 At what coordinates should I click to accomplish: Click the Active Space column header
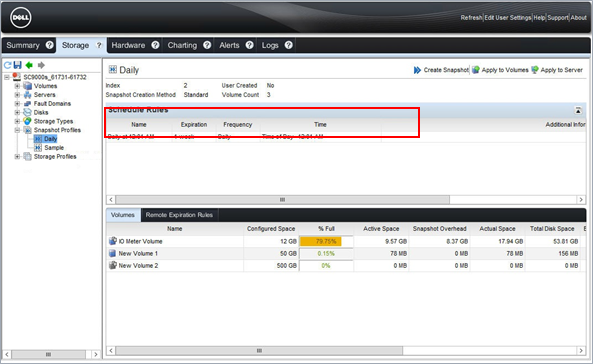pyautogui.click(x=381, y=229)
